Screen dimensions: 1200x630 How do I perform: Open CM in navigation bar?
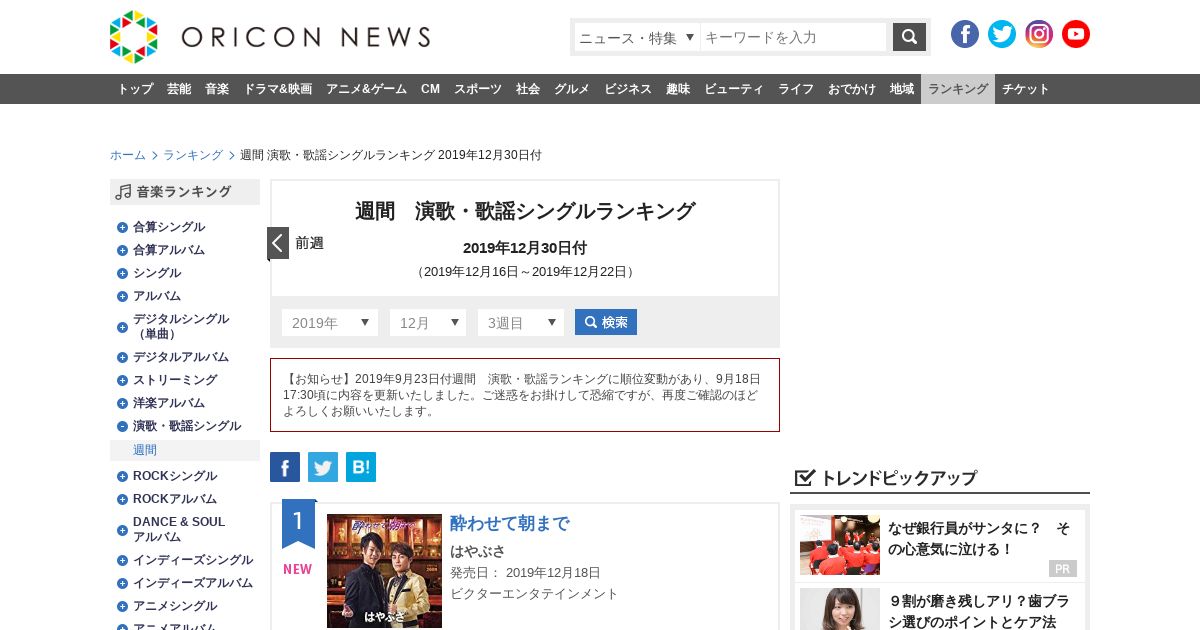(430, 89)
